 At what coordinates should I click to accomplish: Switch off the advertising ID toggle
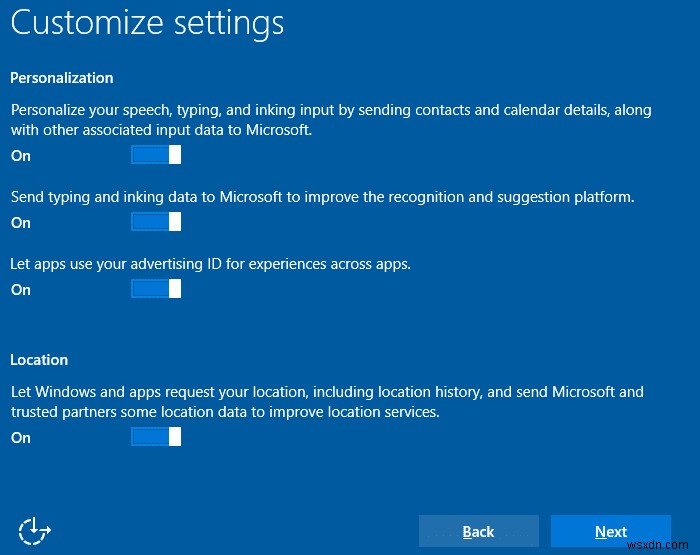156,289
